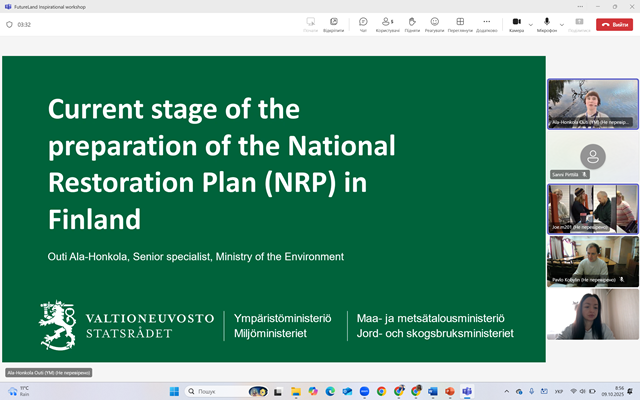Leave the meeting with the red button

(x=616, y=24)
